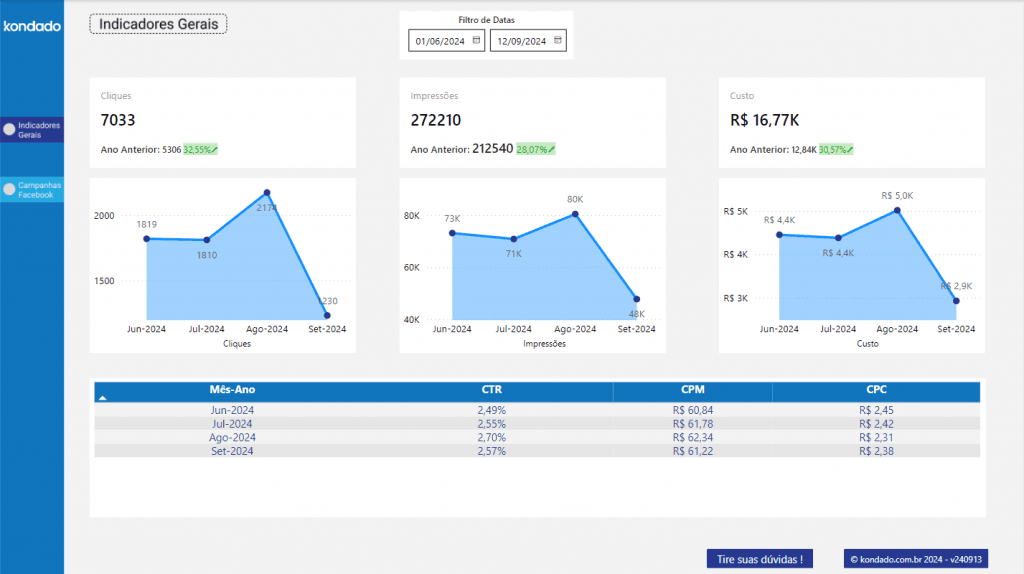This screenshot has width=1024, height=574.
Task: Switch to the Campanhas Facebook page
Action: (x=39, y=189)
